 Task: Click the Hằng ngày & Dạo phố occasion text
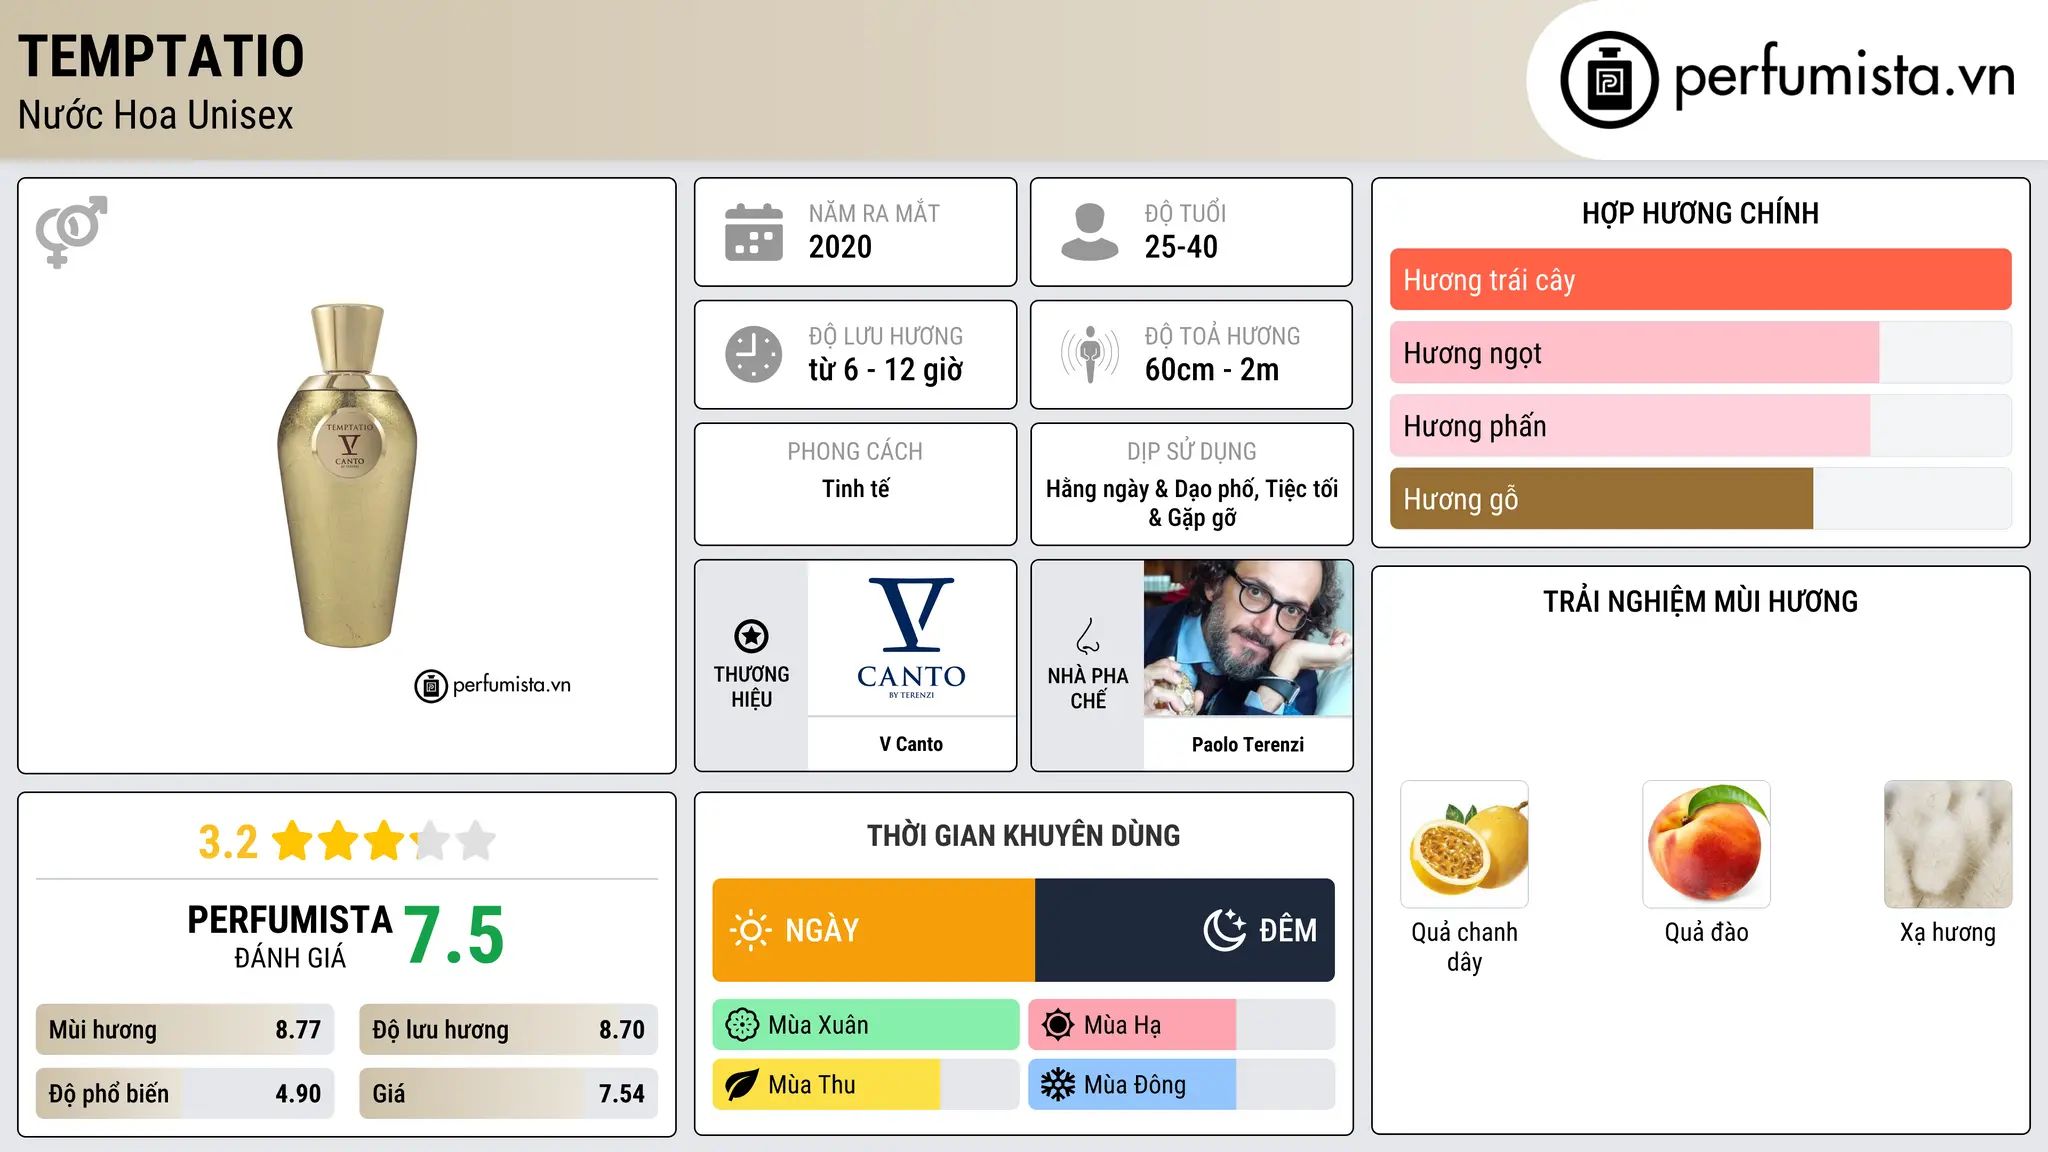[x=1192, y=503]
